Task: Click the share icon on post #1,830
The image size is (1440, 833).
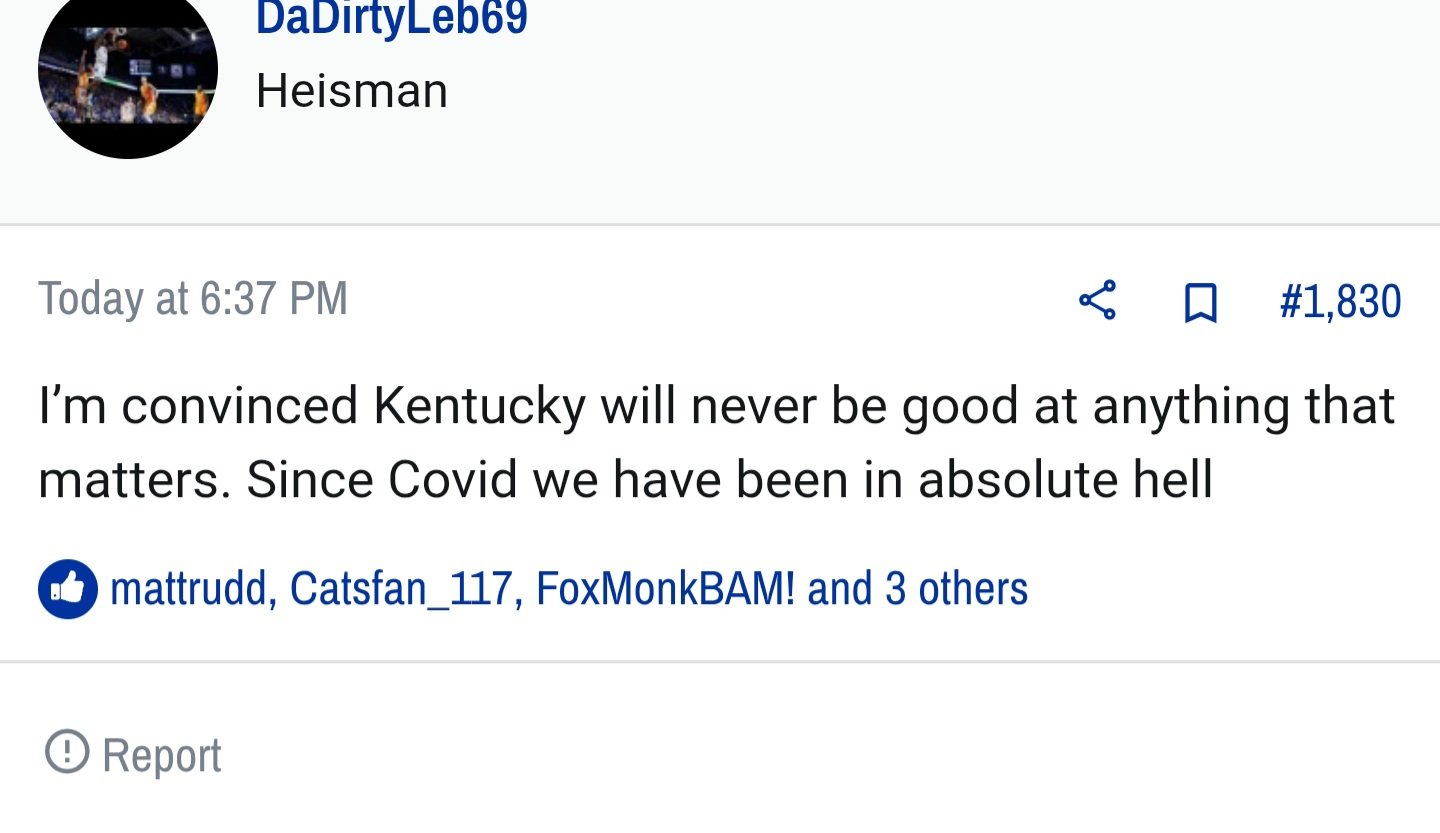Action: (1097, 301)
